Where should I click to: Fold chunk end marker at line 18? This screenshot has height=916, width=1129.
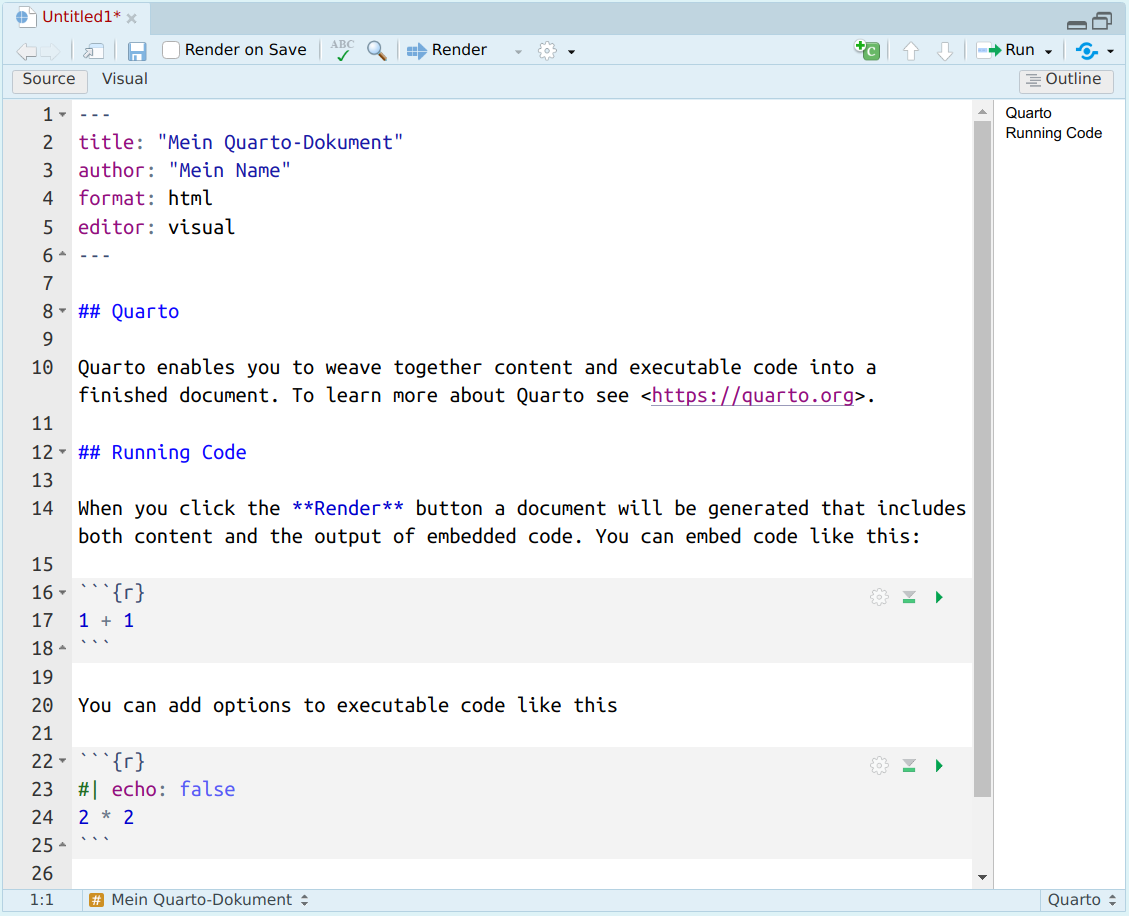click(x=63, y=648)
